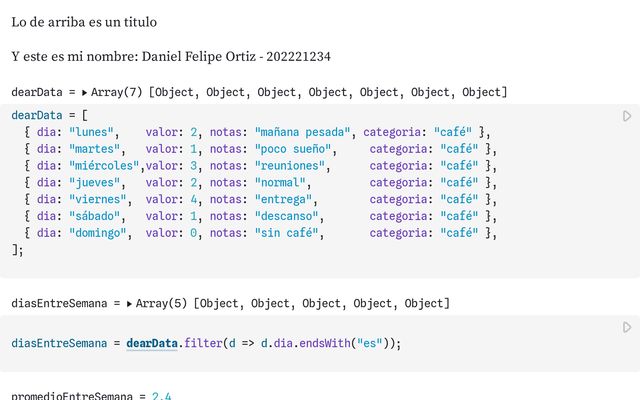Expand the Array(7) output triangle
This screenshot has width=640, height=400.
(x=84, y=93)
